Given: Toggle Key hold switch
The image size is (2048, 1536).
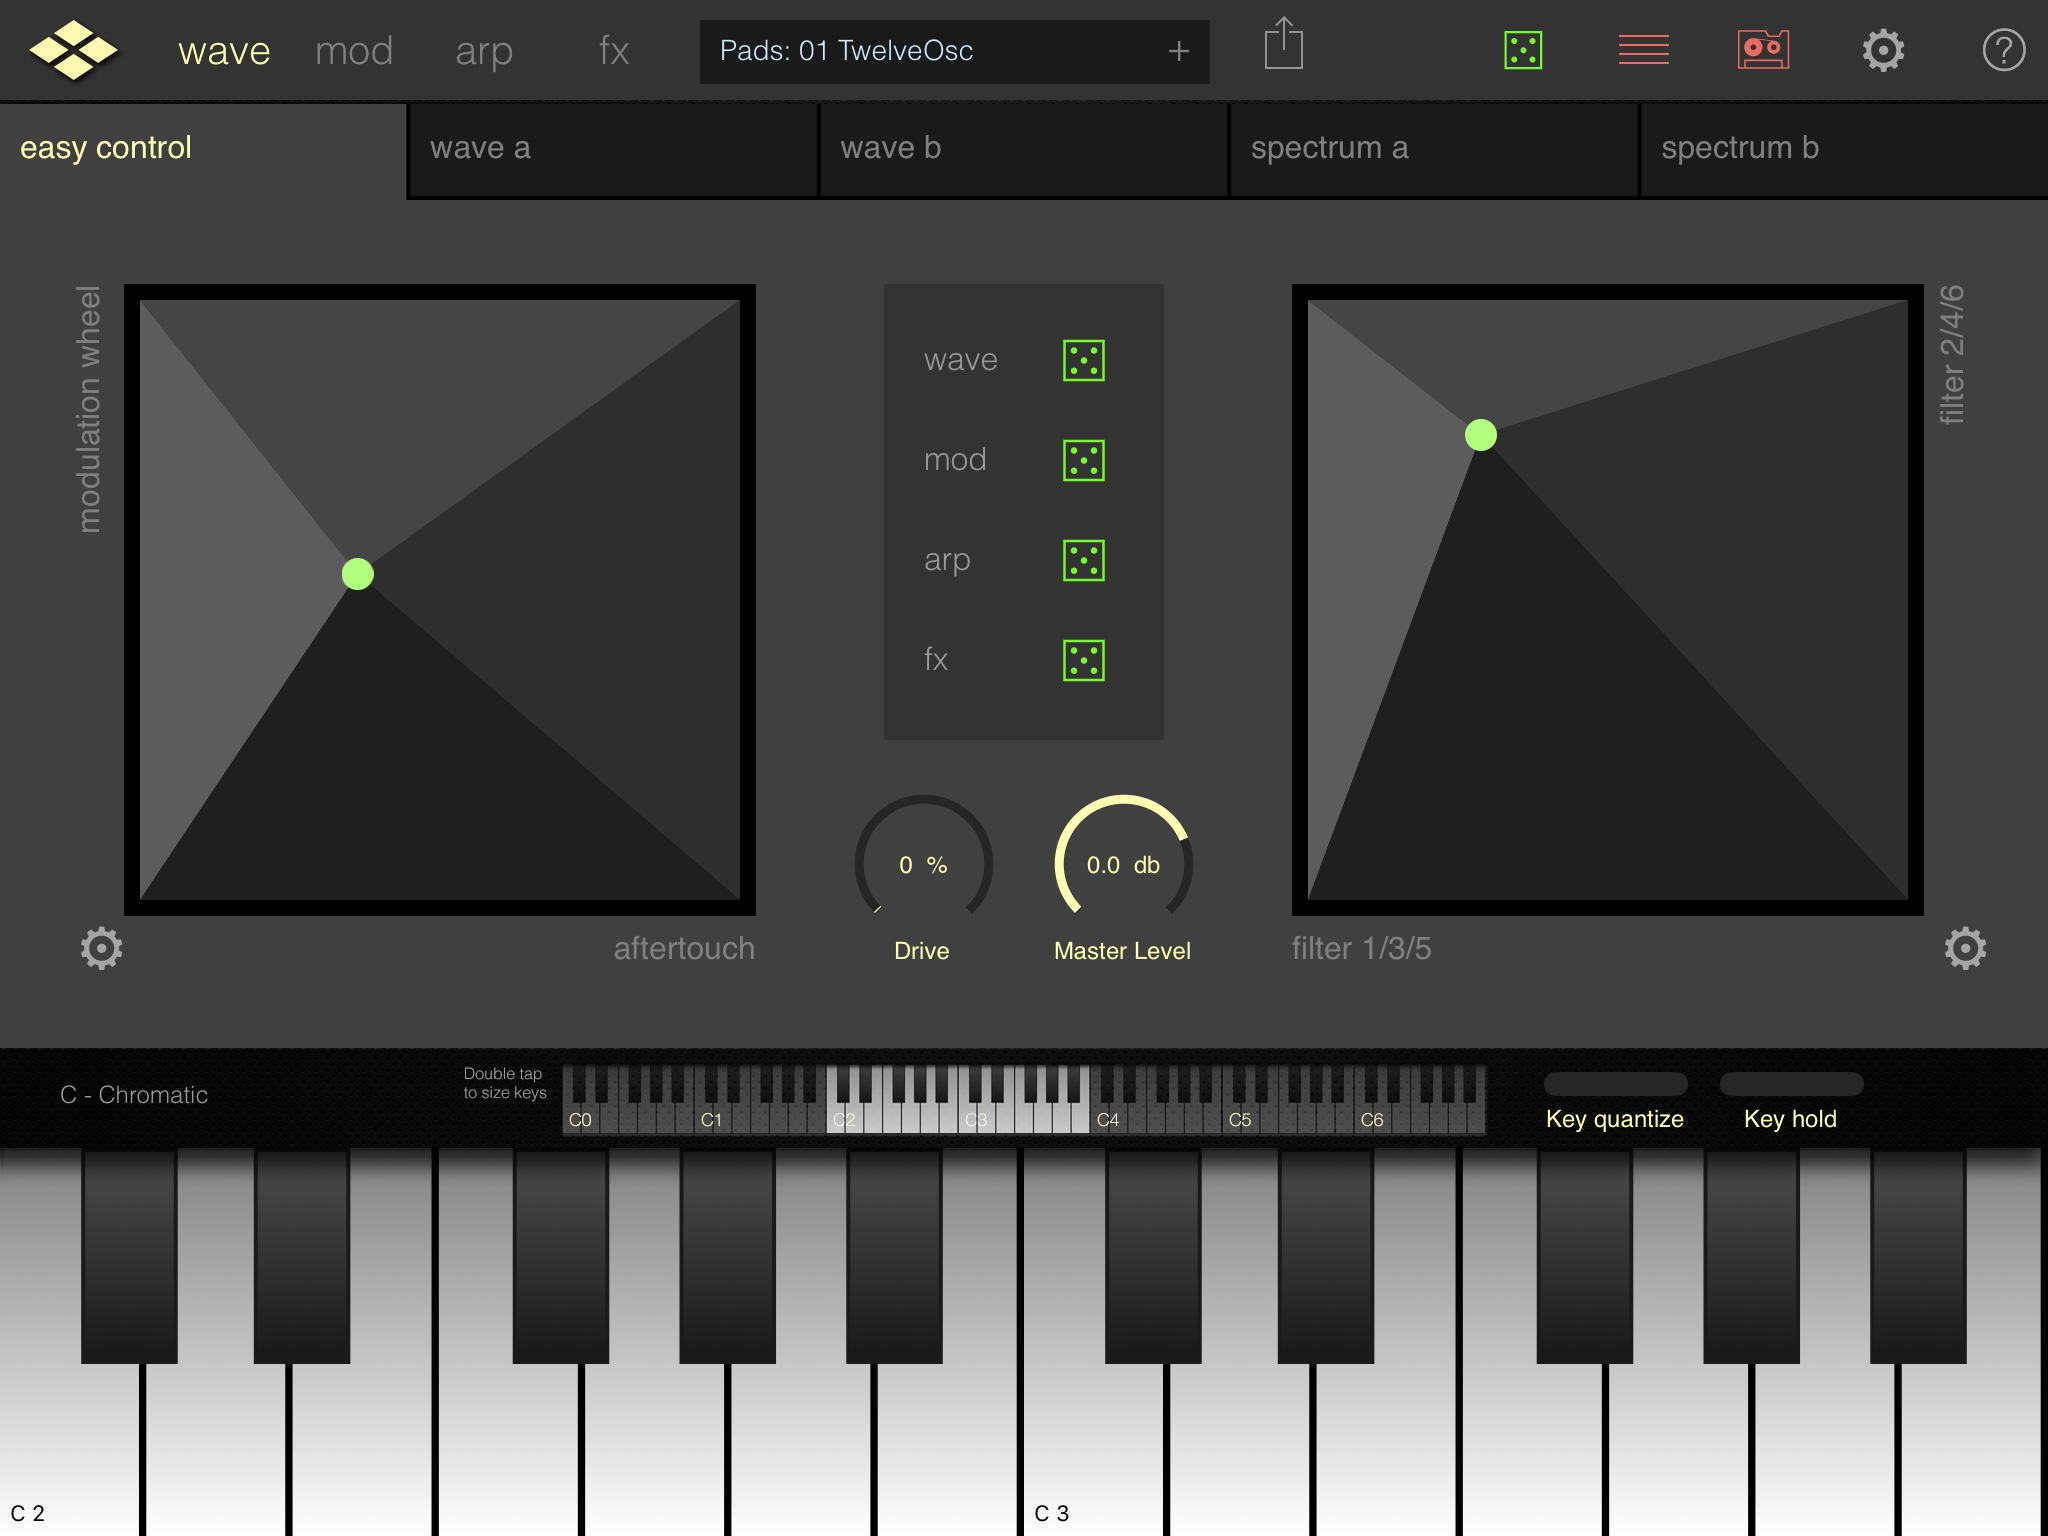Looking at the screenshot, I should tap(1791, 1084).
